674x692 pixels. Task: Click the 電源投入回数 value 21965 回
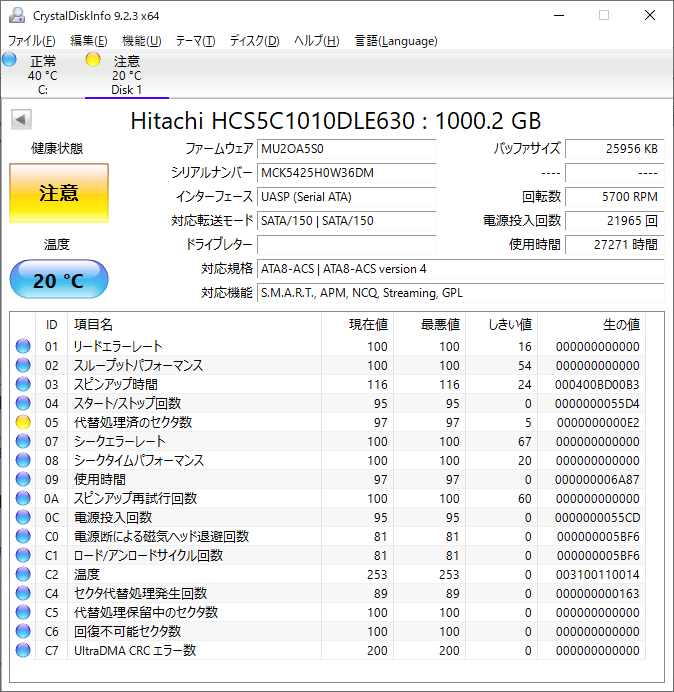pyautogui.click(x=615, y=221)
